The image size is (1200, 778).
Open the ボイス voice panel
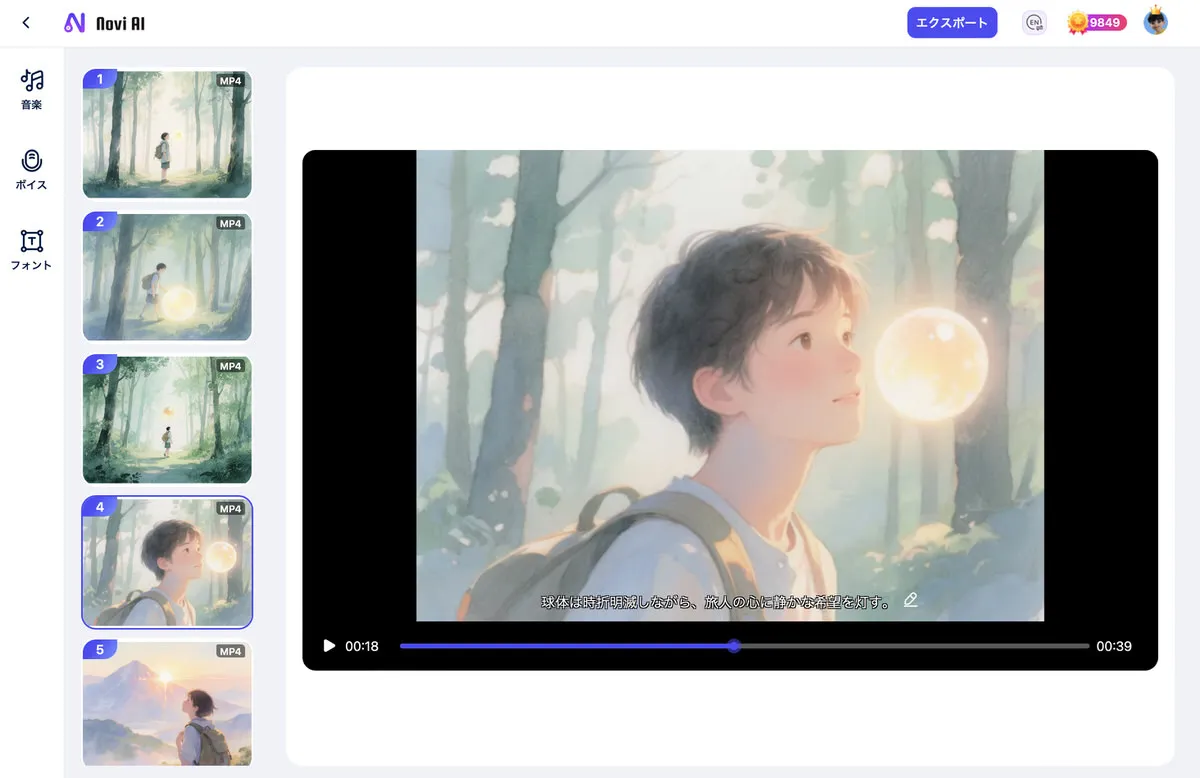click(32, 169)
